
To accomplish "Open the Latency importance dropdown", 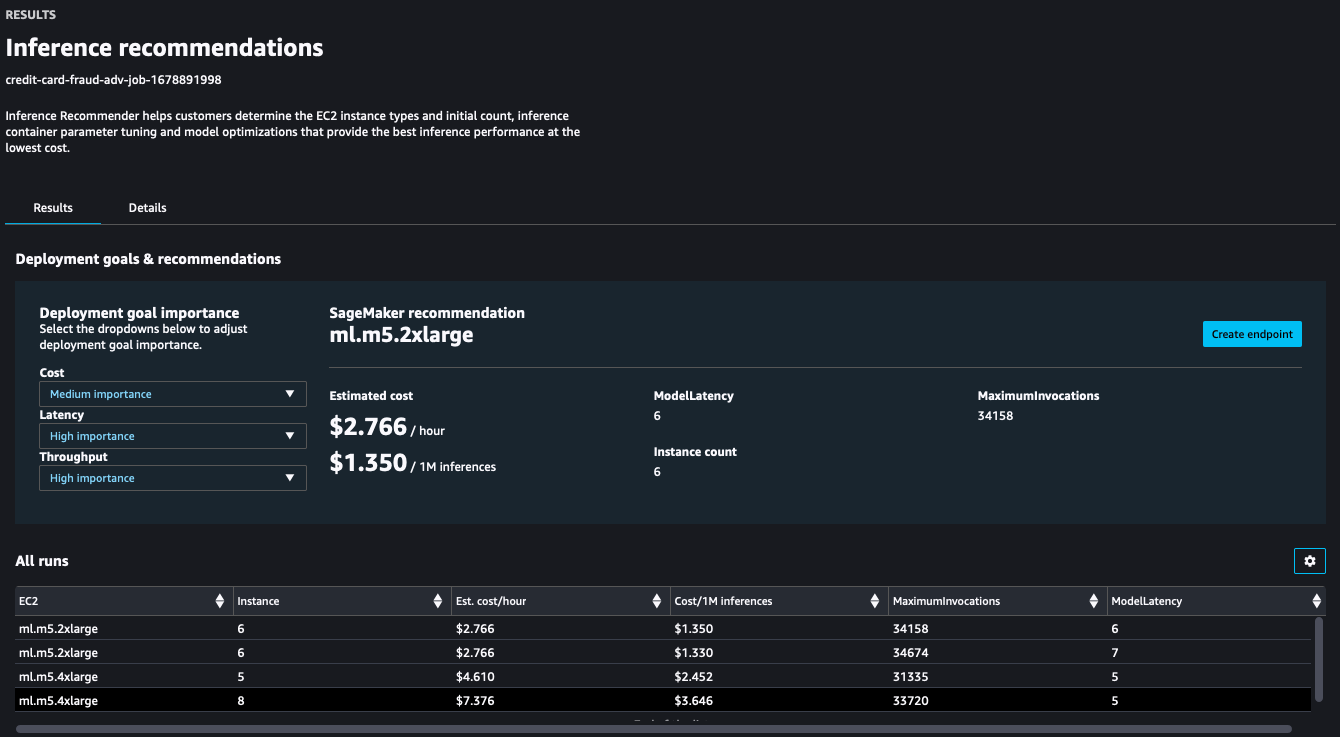I will (x=173, y=436).
